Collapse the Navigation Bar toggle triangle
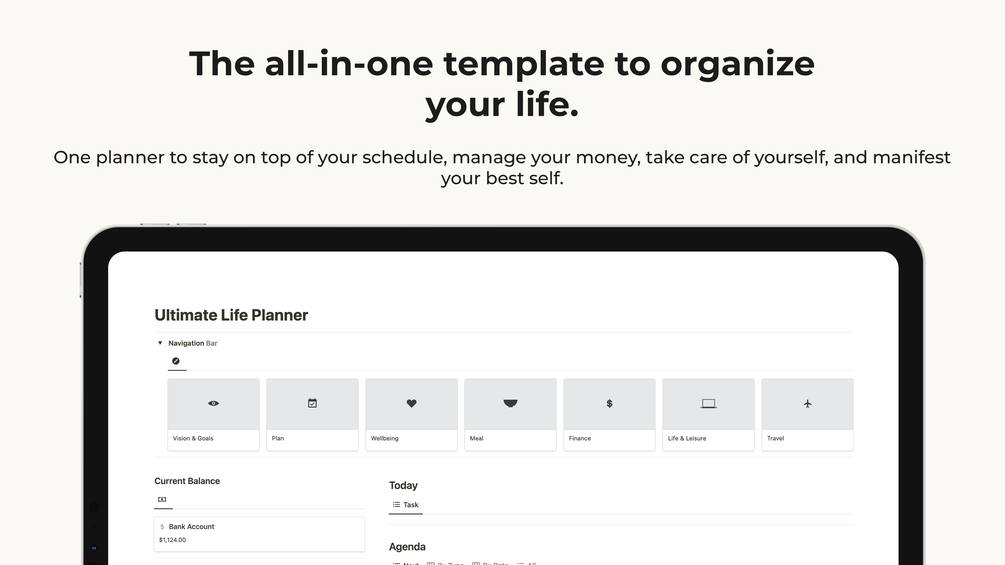Image resolution: width=1005 pixels, height=565 pixels. click(160, 343)
